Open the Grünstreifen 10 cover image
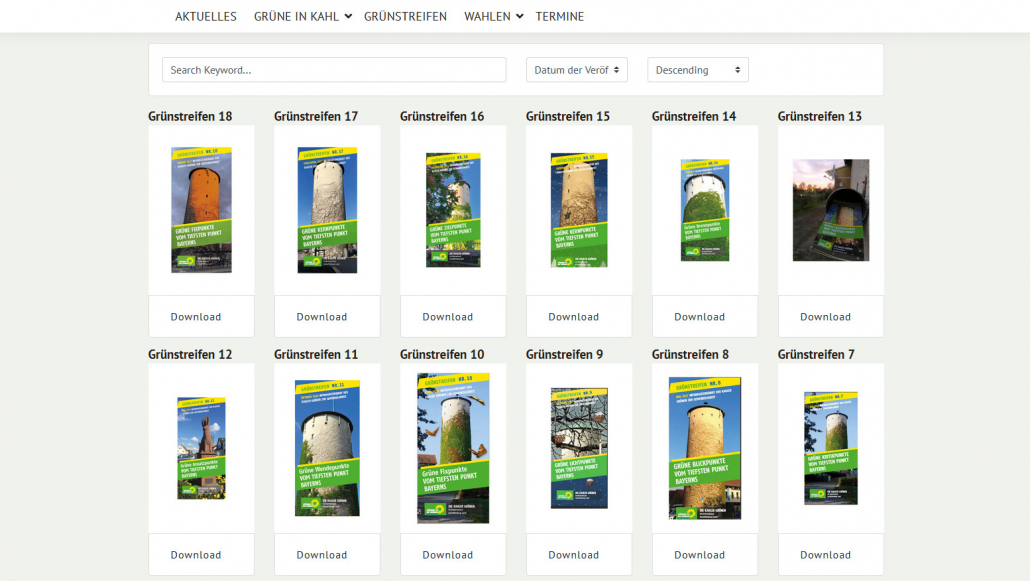Screen dimensions: 1030x581 (x=453, y=448)
